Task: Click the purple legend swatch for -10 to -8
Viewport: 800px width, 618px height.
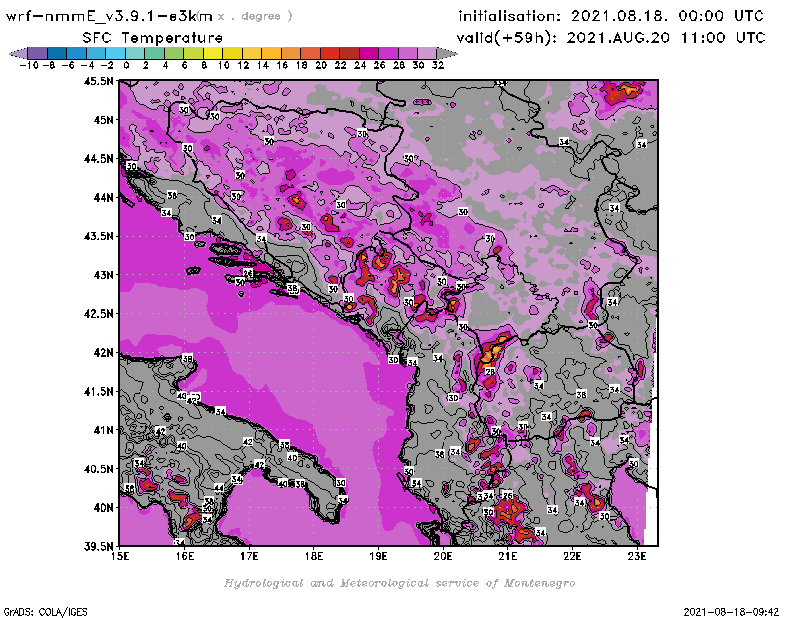Action: [x=38, y=53]
